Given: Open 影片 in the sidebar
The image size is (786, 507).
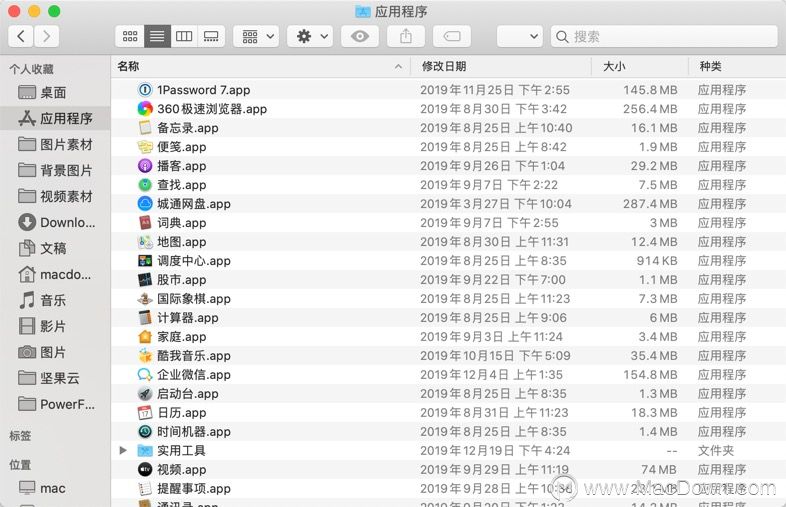Looking at the screenshot, I should coord(55,326).
